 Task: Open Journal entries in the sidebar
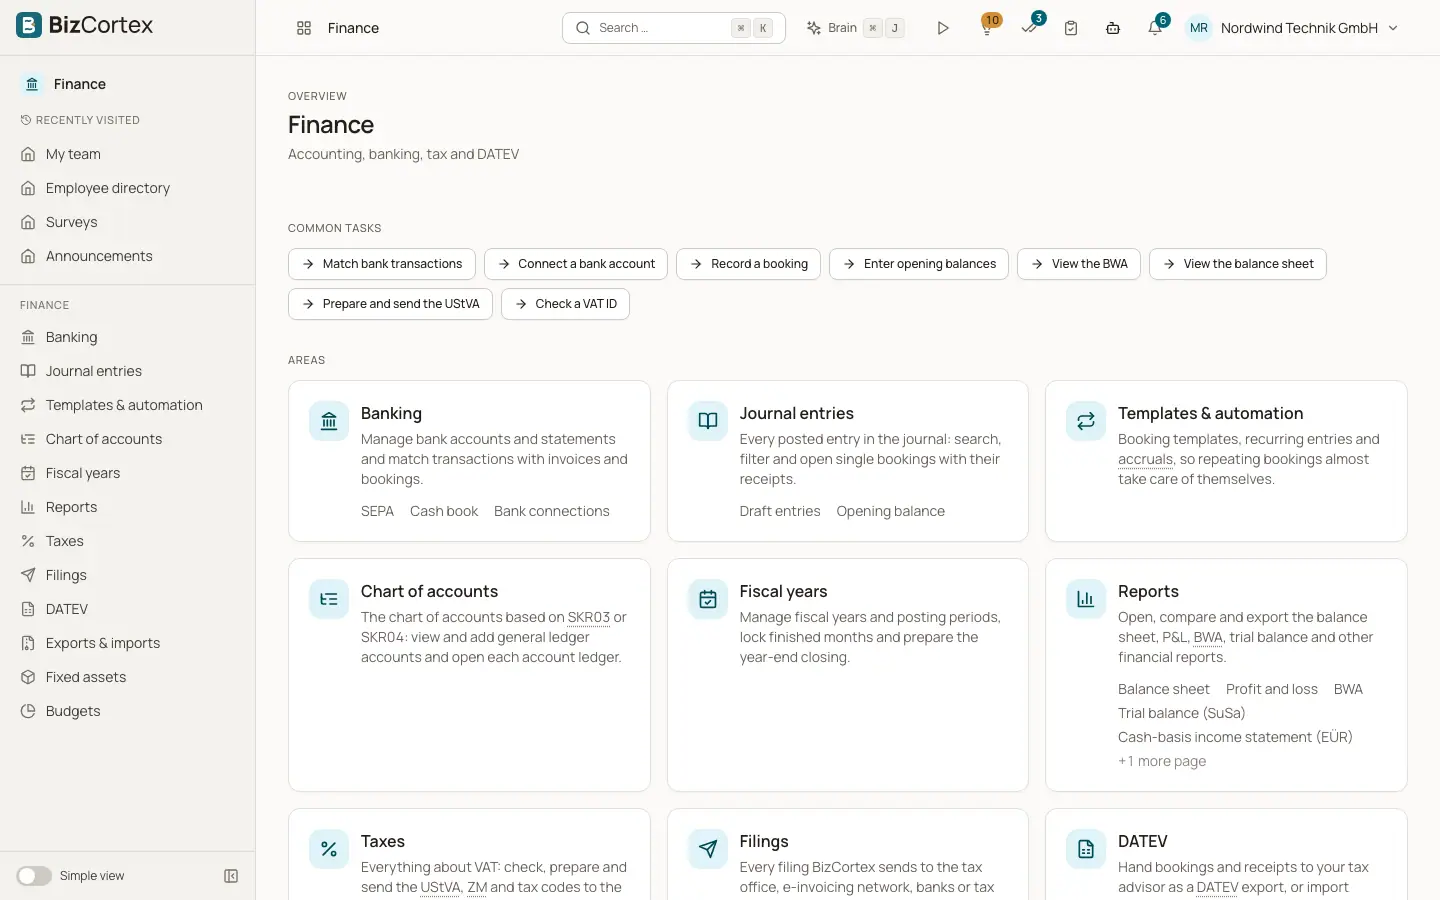pyautogui.click(x=127, y=371)
